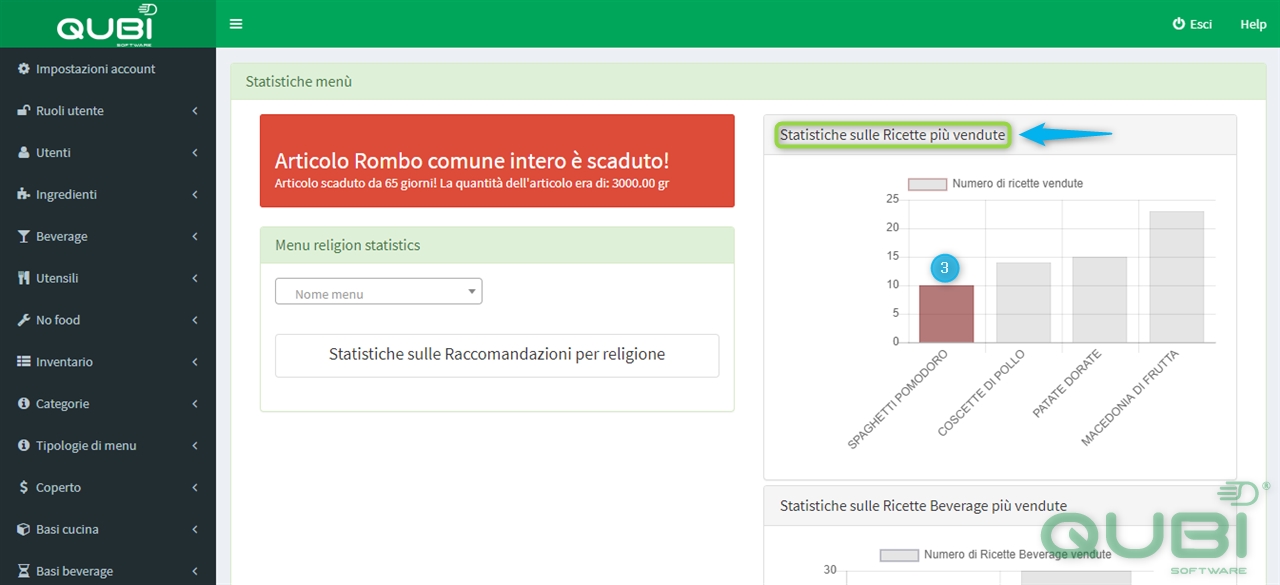Click the QUBI Software logo in header

click(x=107, y=24)
